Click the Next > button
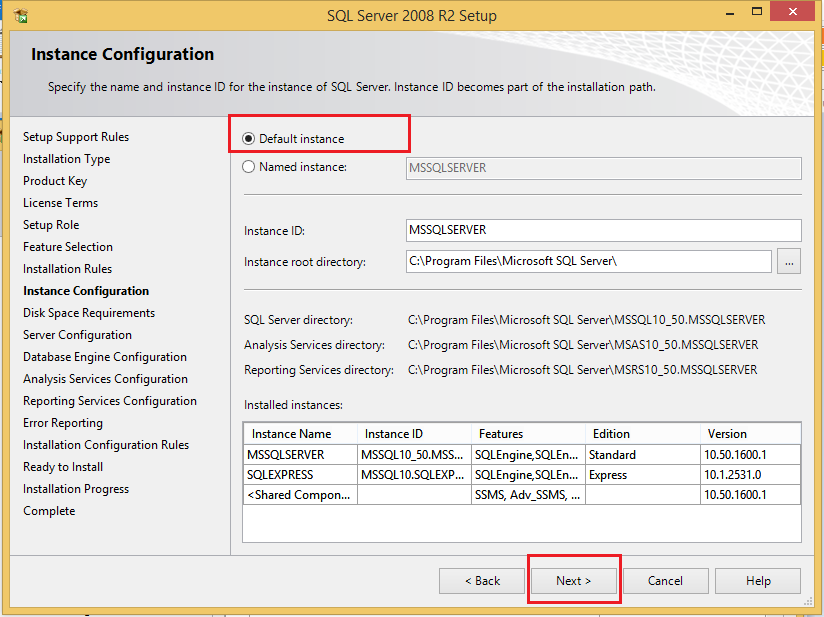 pos(573,580)
